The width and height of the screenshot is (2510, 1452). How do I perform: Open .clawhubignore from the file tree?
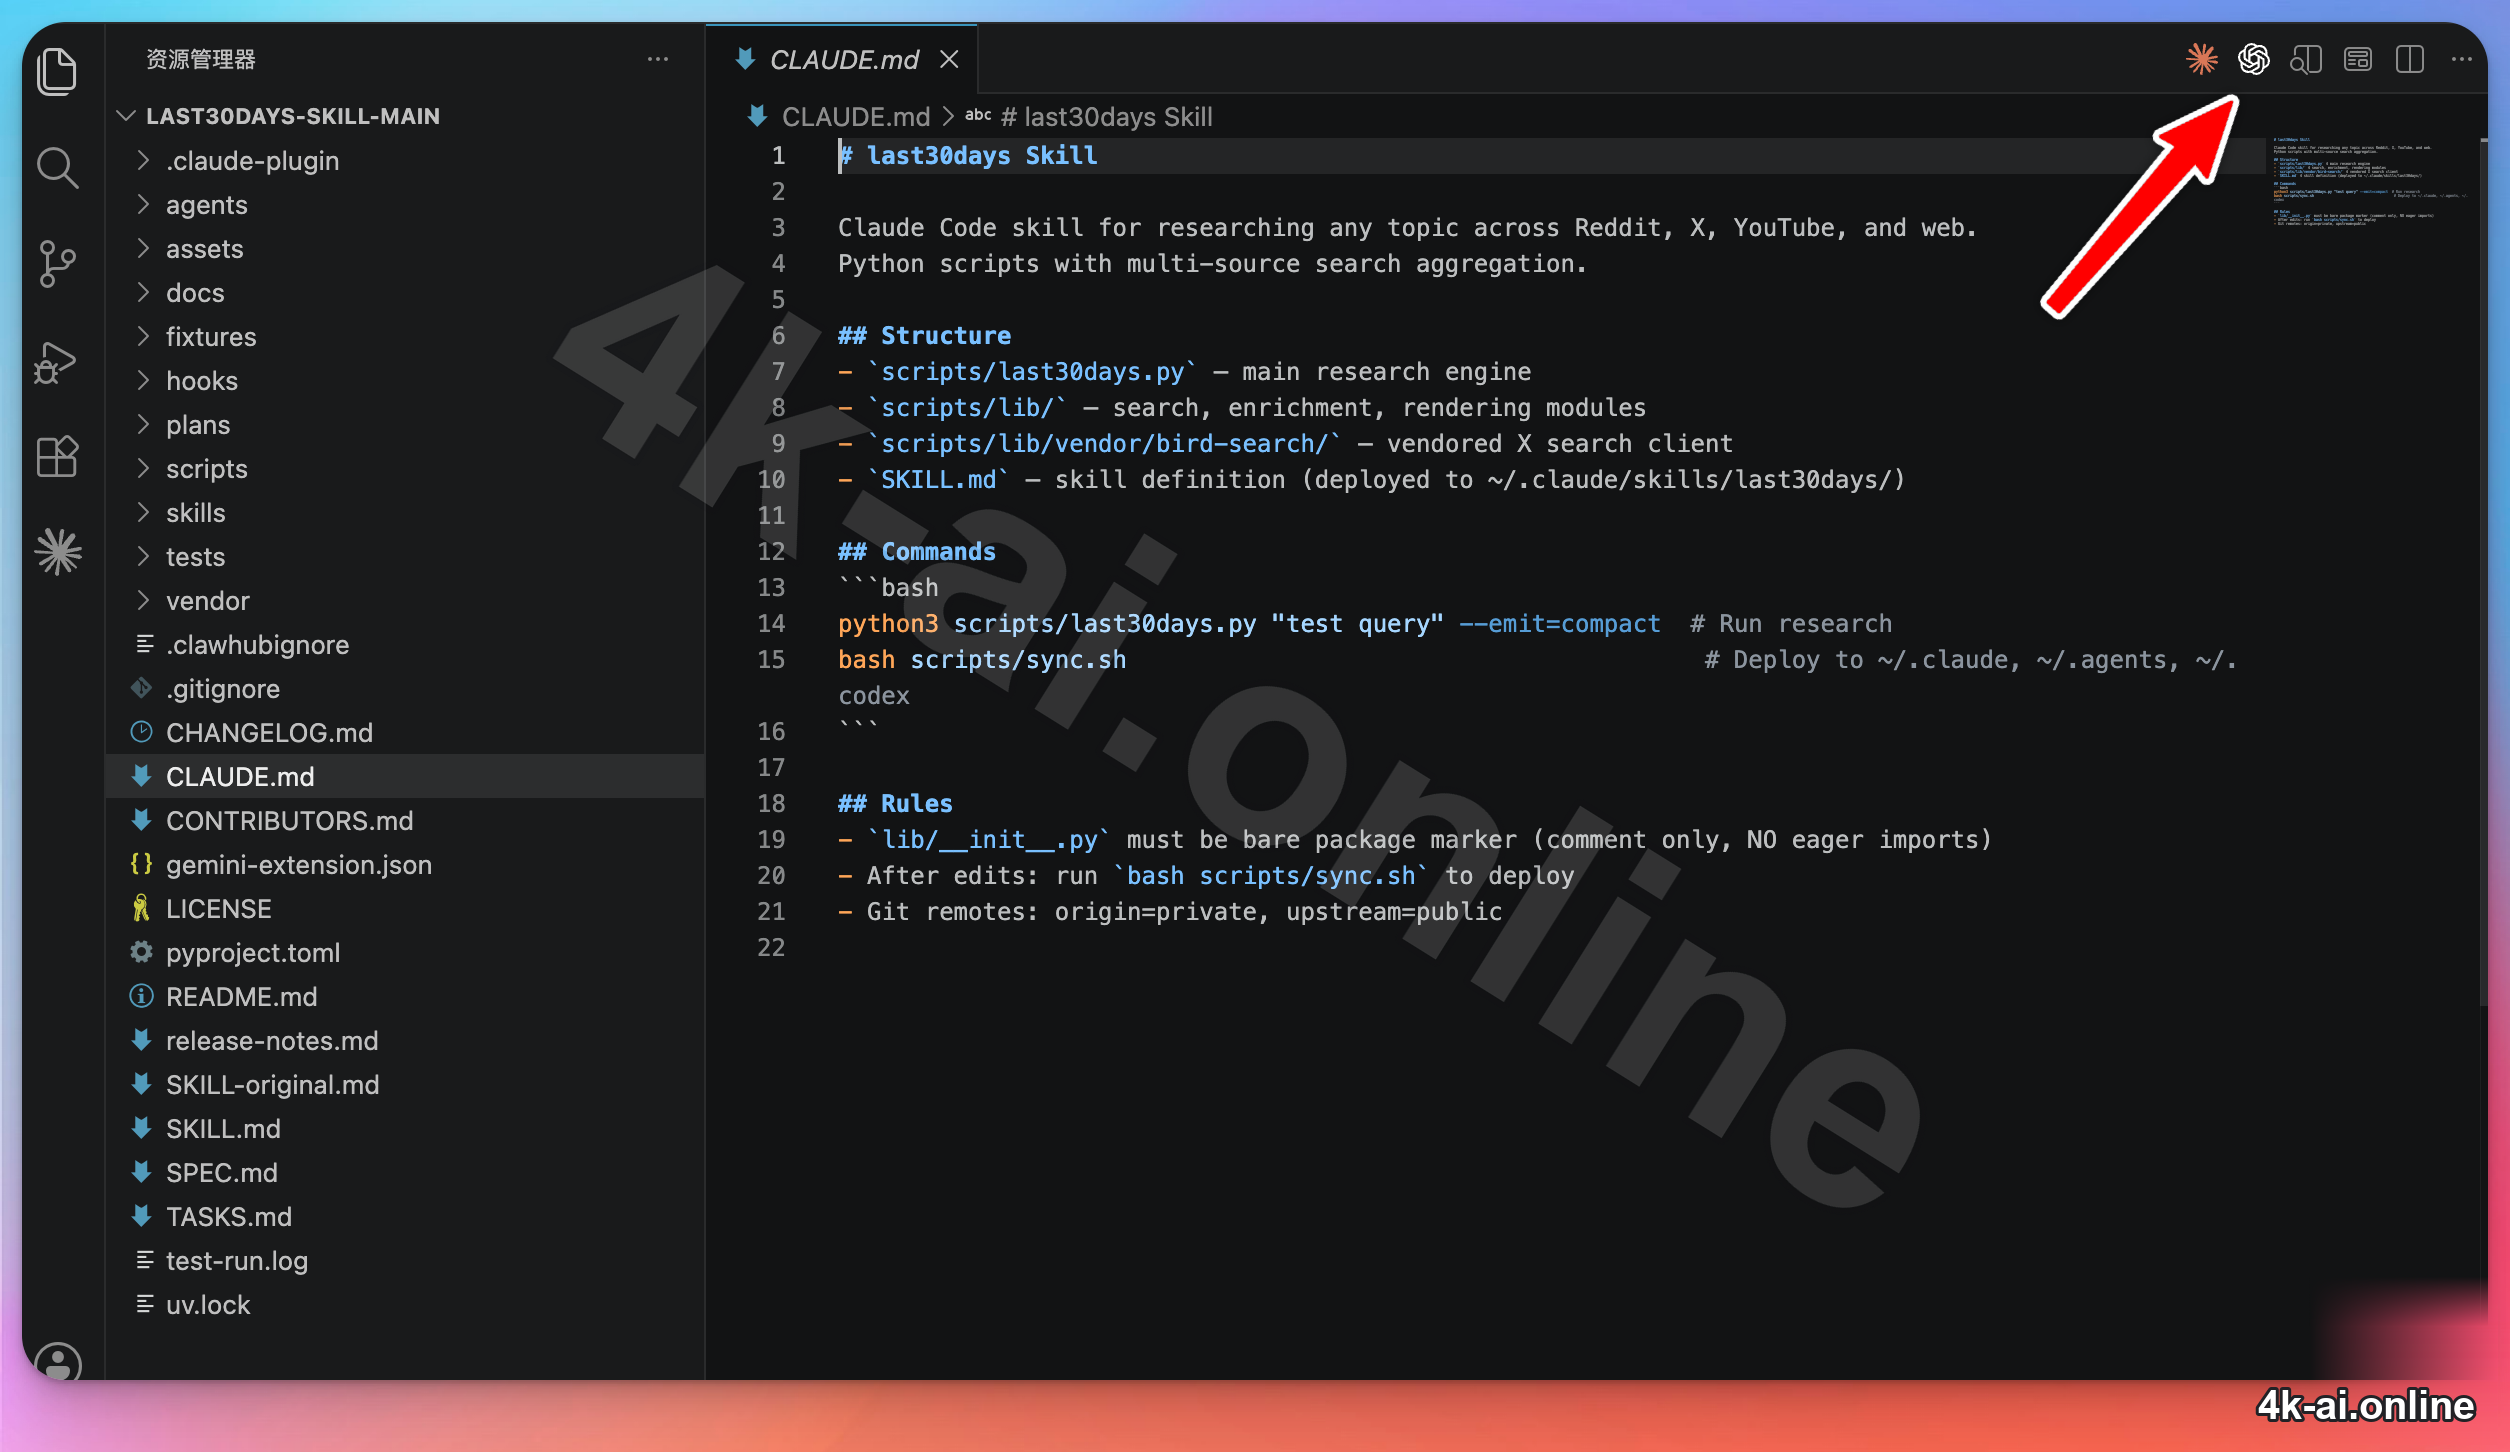tap(405, 645)
